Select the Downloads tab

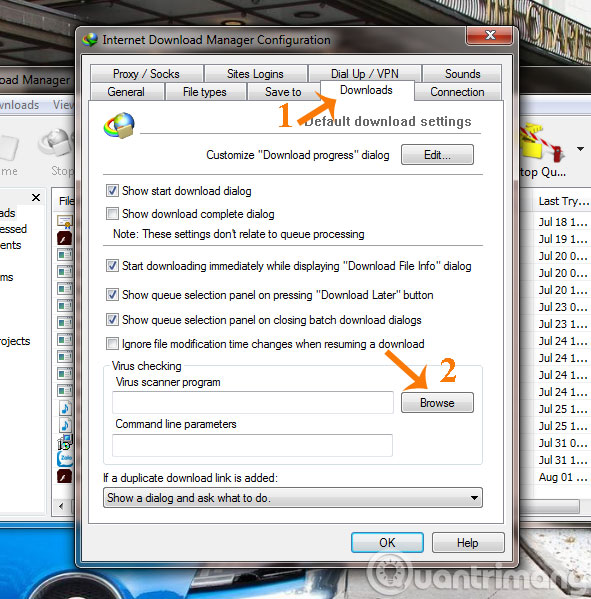tap(366, 90)
